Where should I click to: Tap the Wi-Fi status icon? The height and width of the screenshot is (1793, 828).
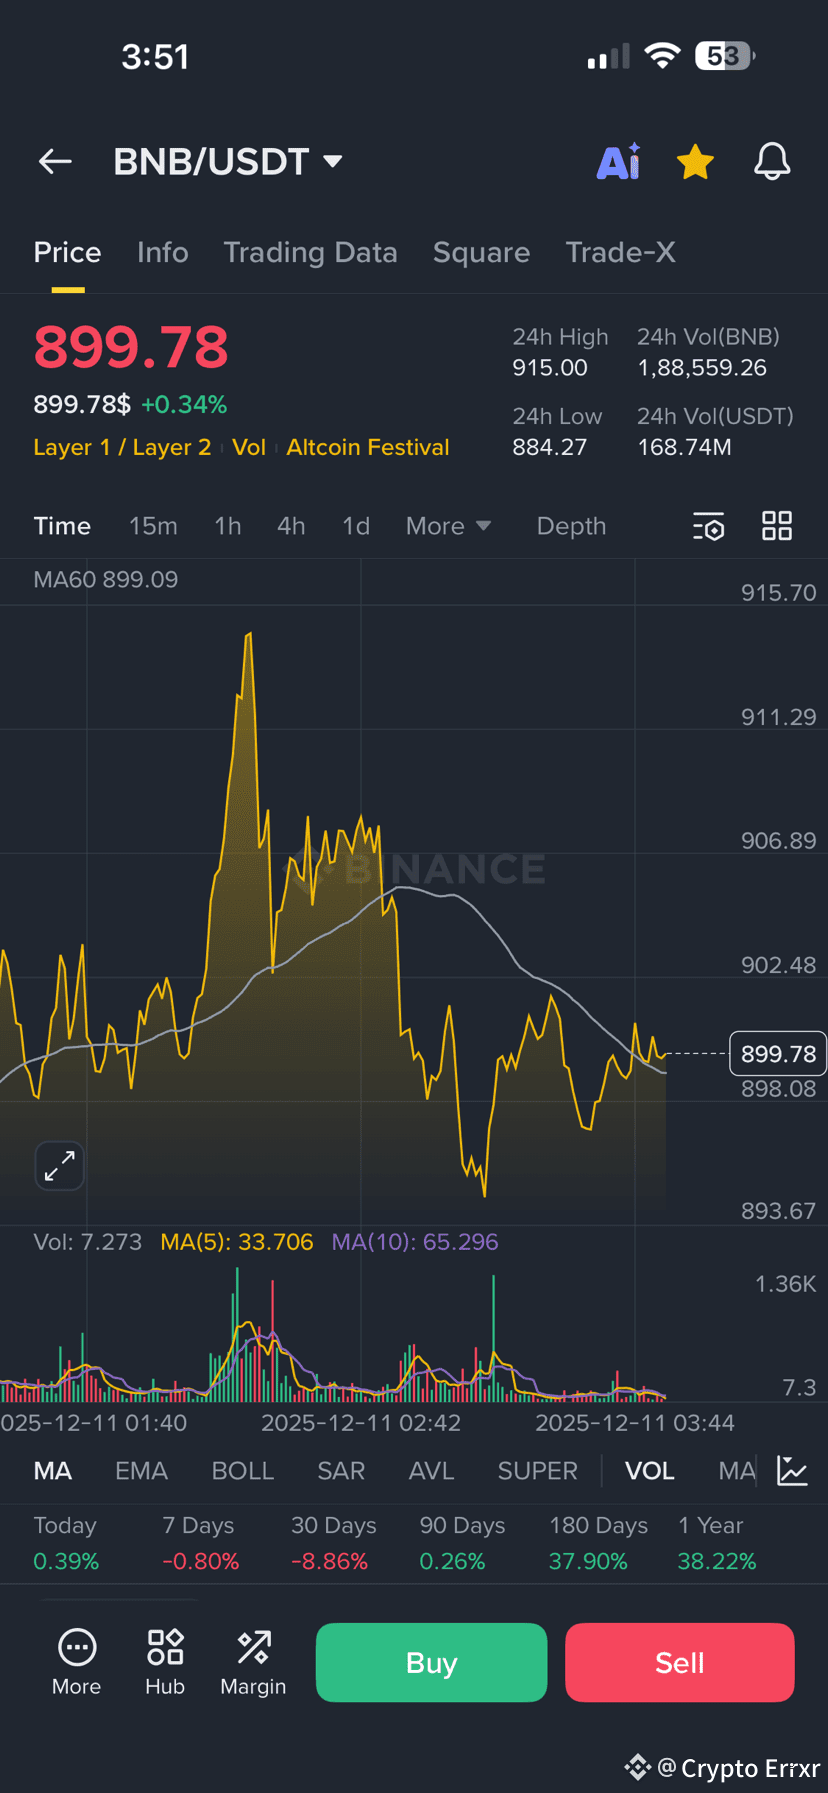coord(662,56)
